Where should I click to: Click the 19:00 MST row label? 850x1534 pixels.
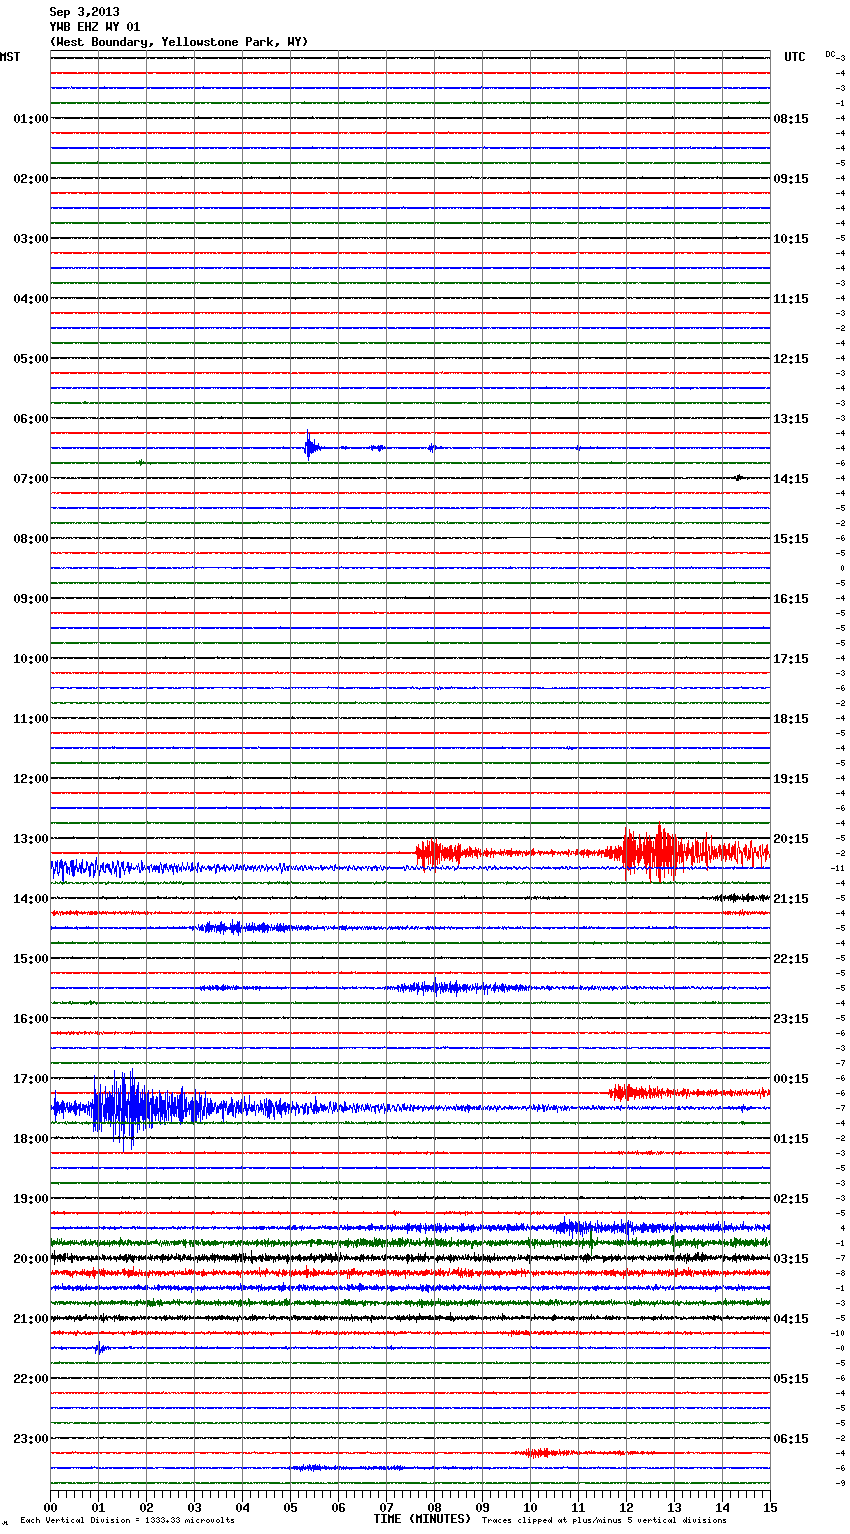tap(31, 1199)
